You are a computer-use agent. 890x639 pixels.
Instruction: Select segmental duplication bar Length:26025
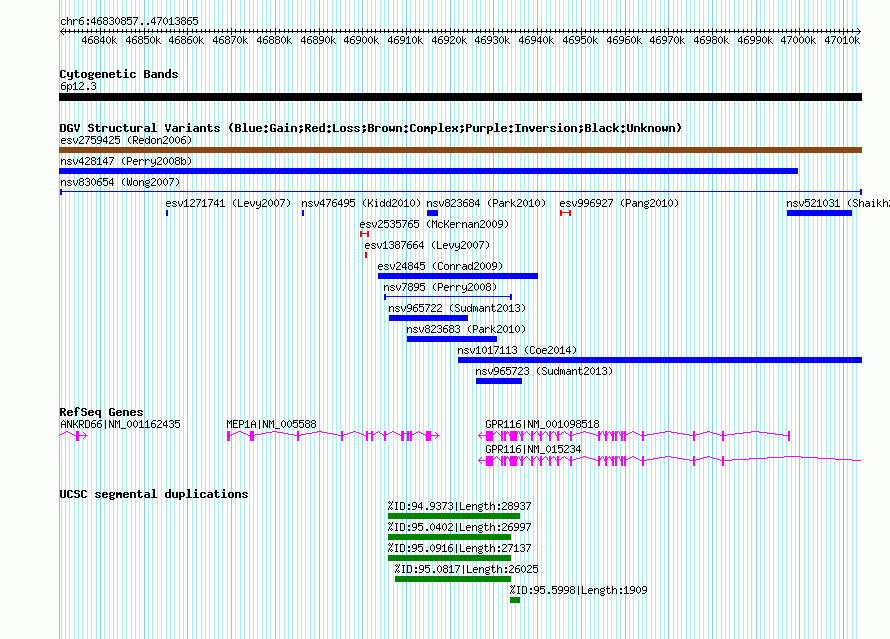pos(453,579)
